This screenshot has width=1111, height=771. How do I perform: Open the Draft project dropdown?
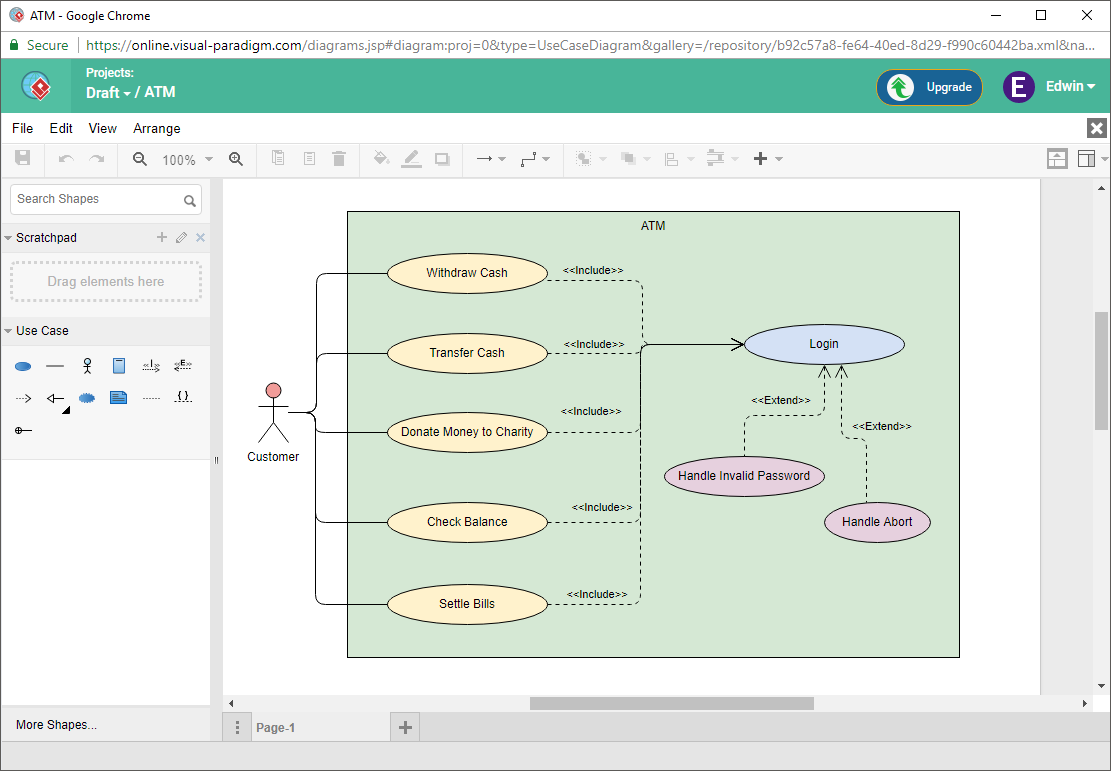(108, 93)
